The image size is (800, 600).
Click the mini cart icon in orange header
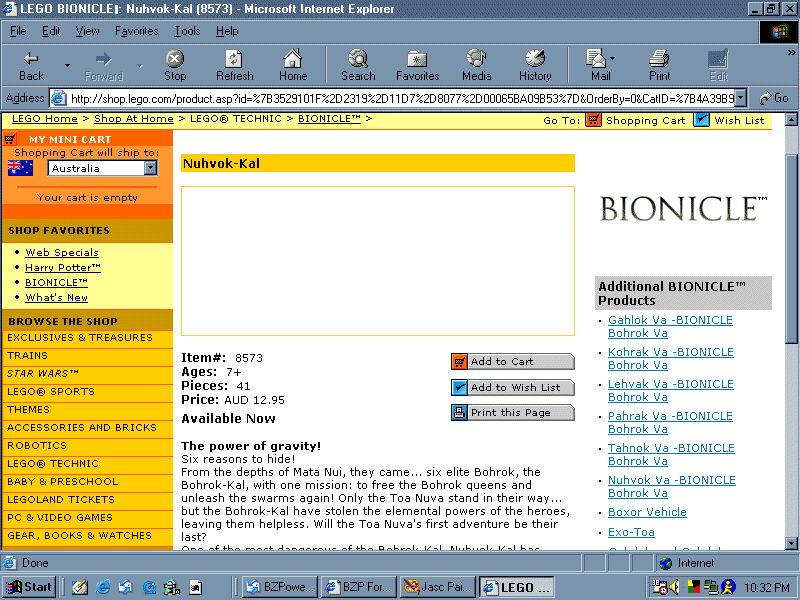[x=10, y=139]
